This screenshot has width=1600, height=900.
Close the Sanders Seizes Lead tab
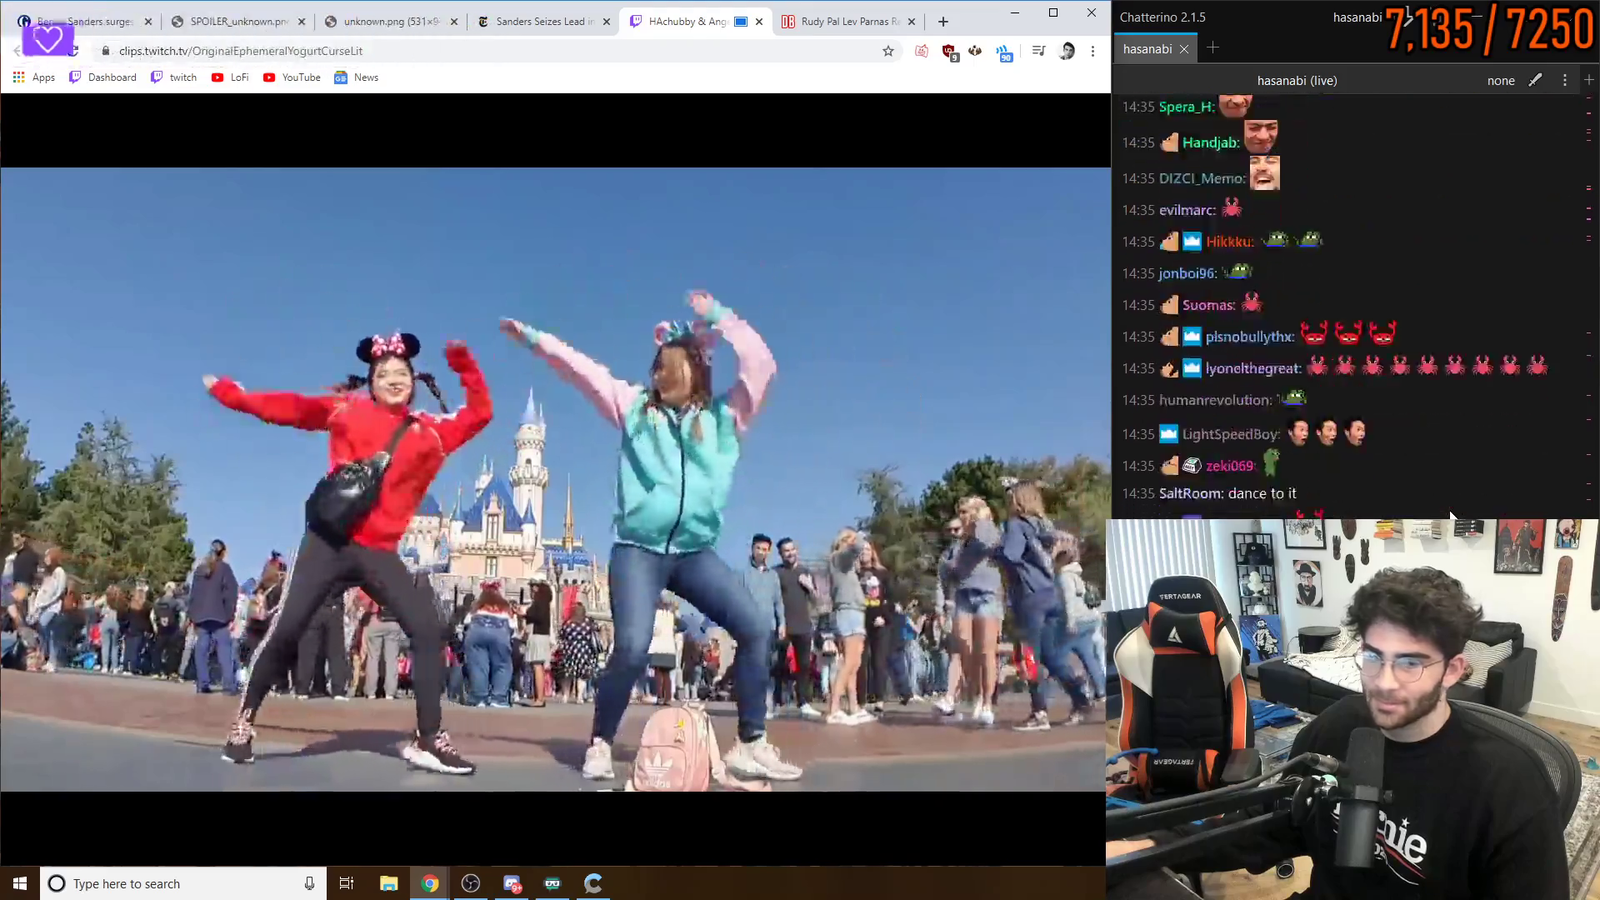606,21
